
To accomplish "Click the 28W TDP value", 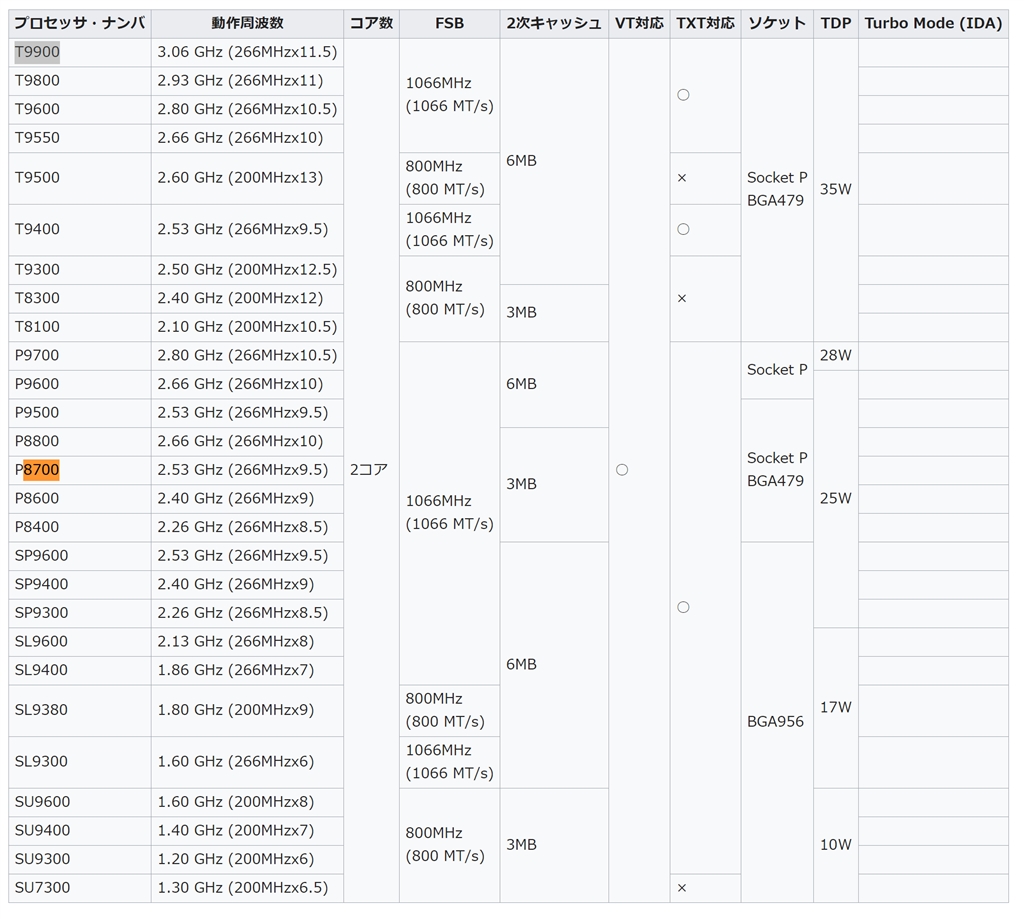I will point(836,356).
